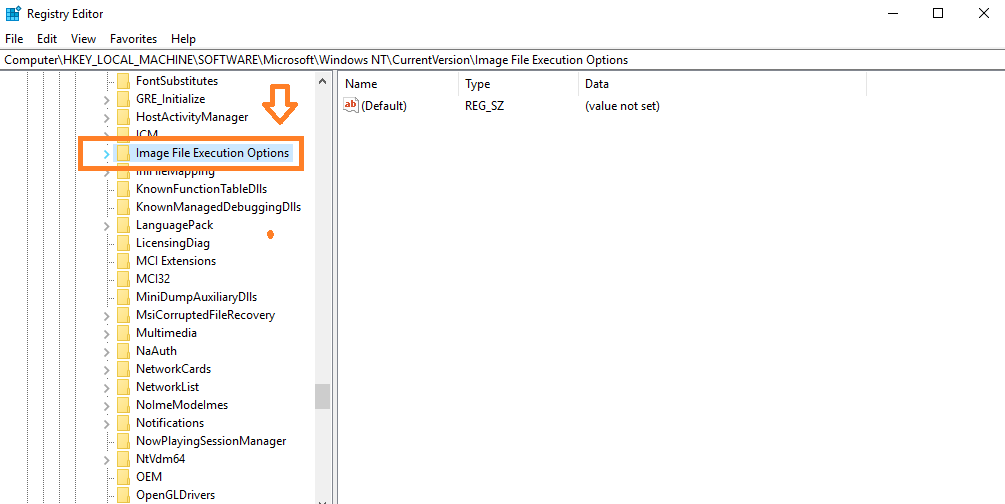Click the registry path address bar

(502, 60)
